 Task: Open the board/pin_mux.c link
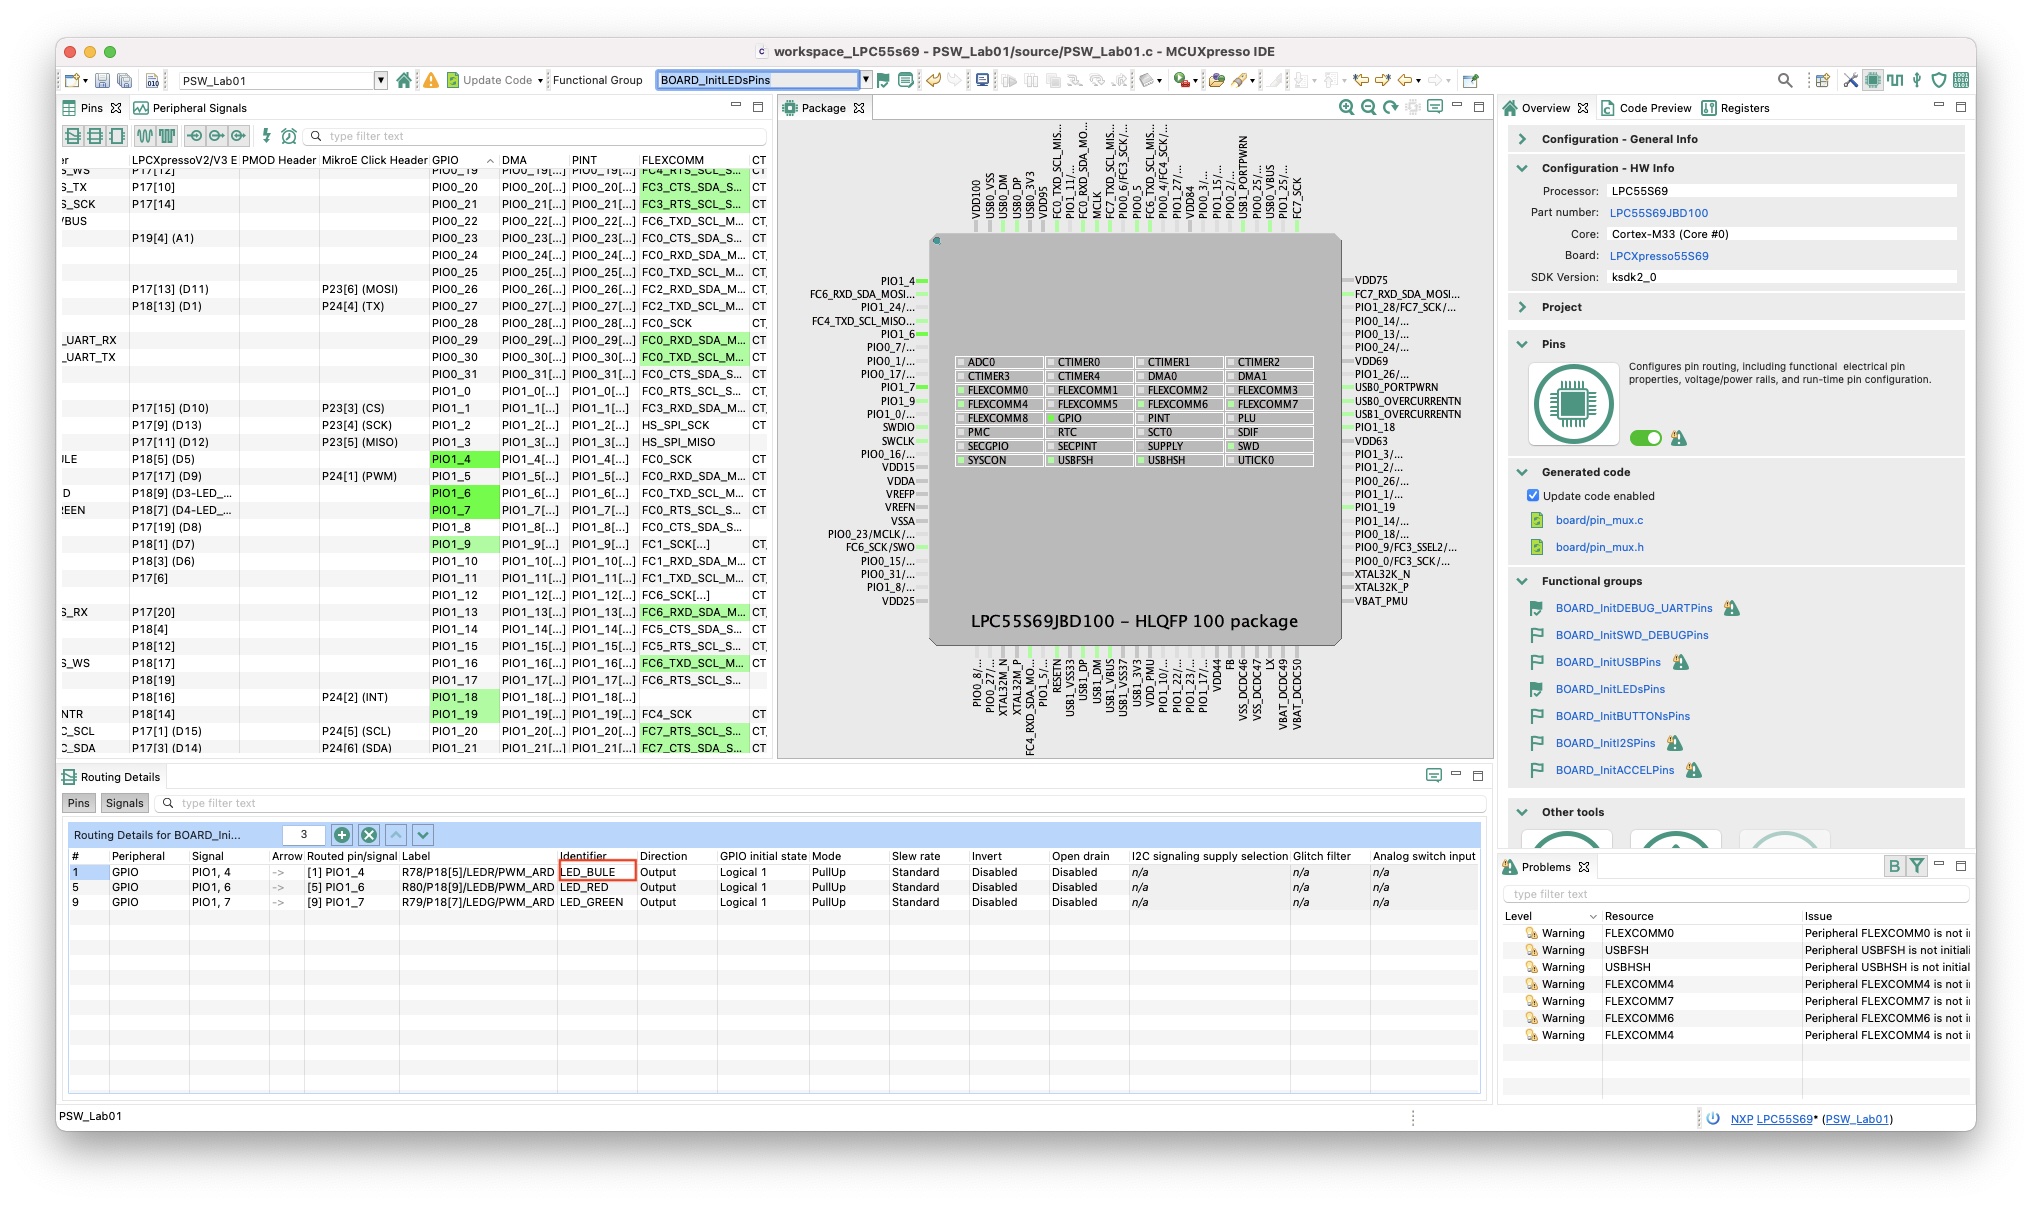1598,520
